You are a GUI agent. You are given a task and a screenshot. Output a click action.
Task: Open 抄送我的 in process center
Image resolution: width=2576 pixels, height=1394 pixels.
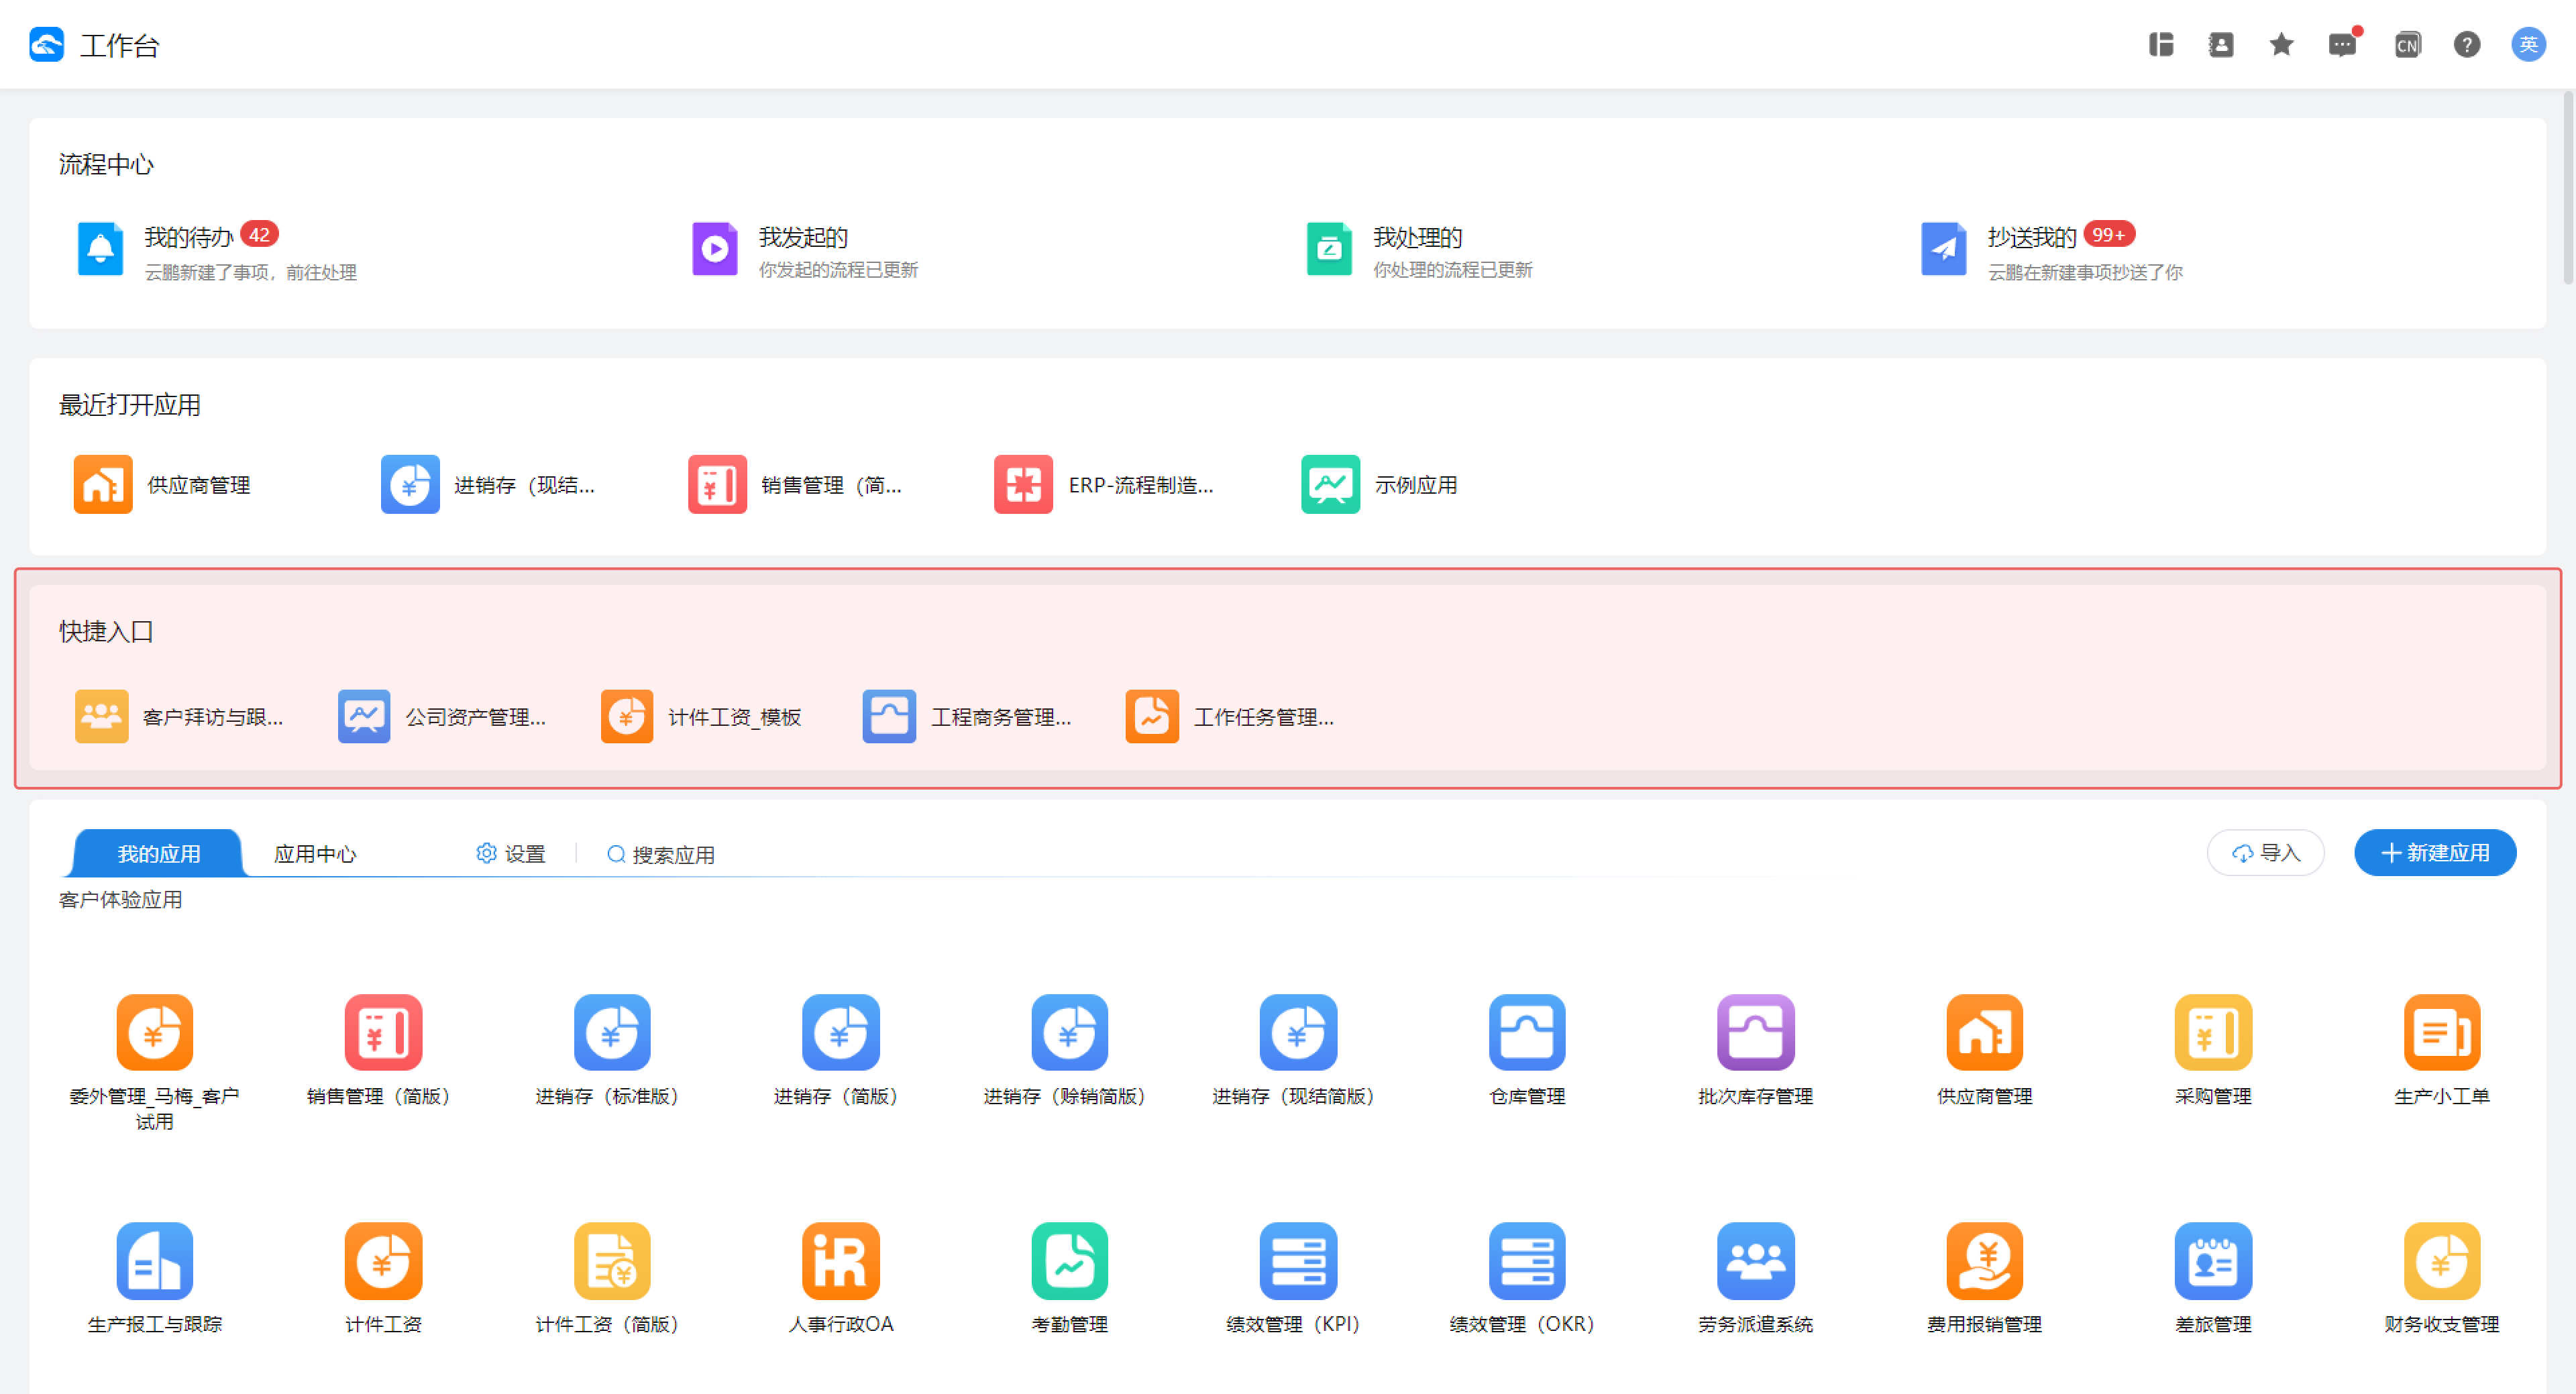coord(2052,250)
